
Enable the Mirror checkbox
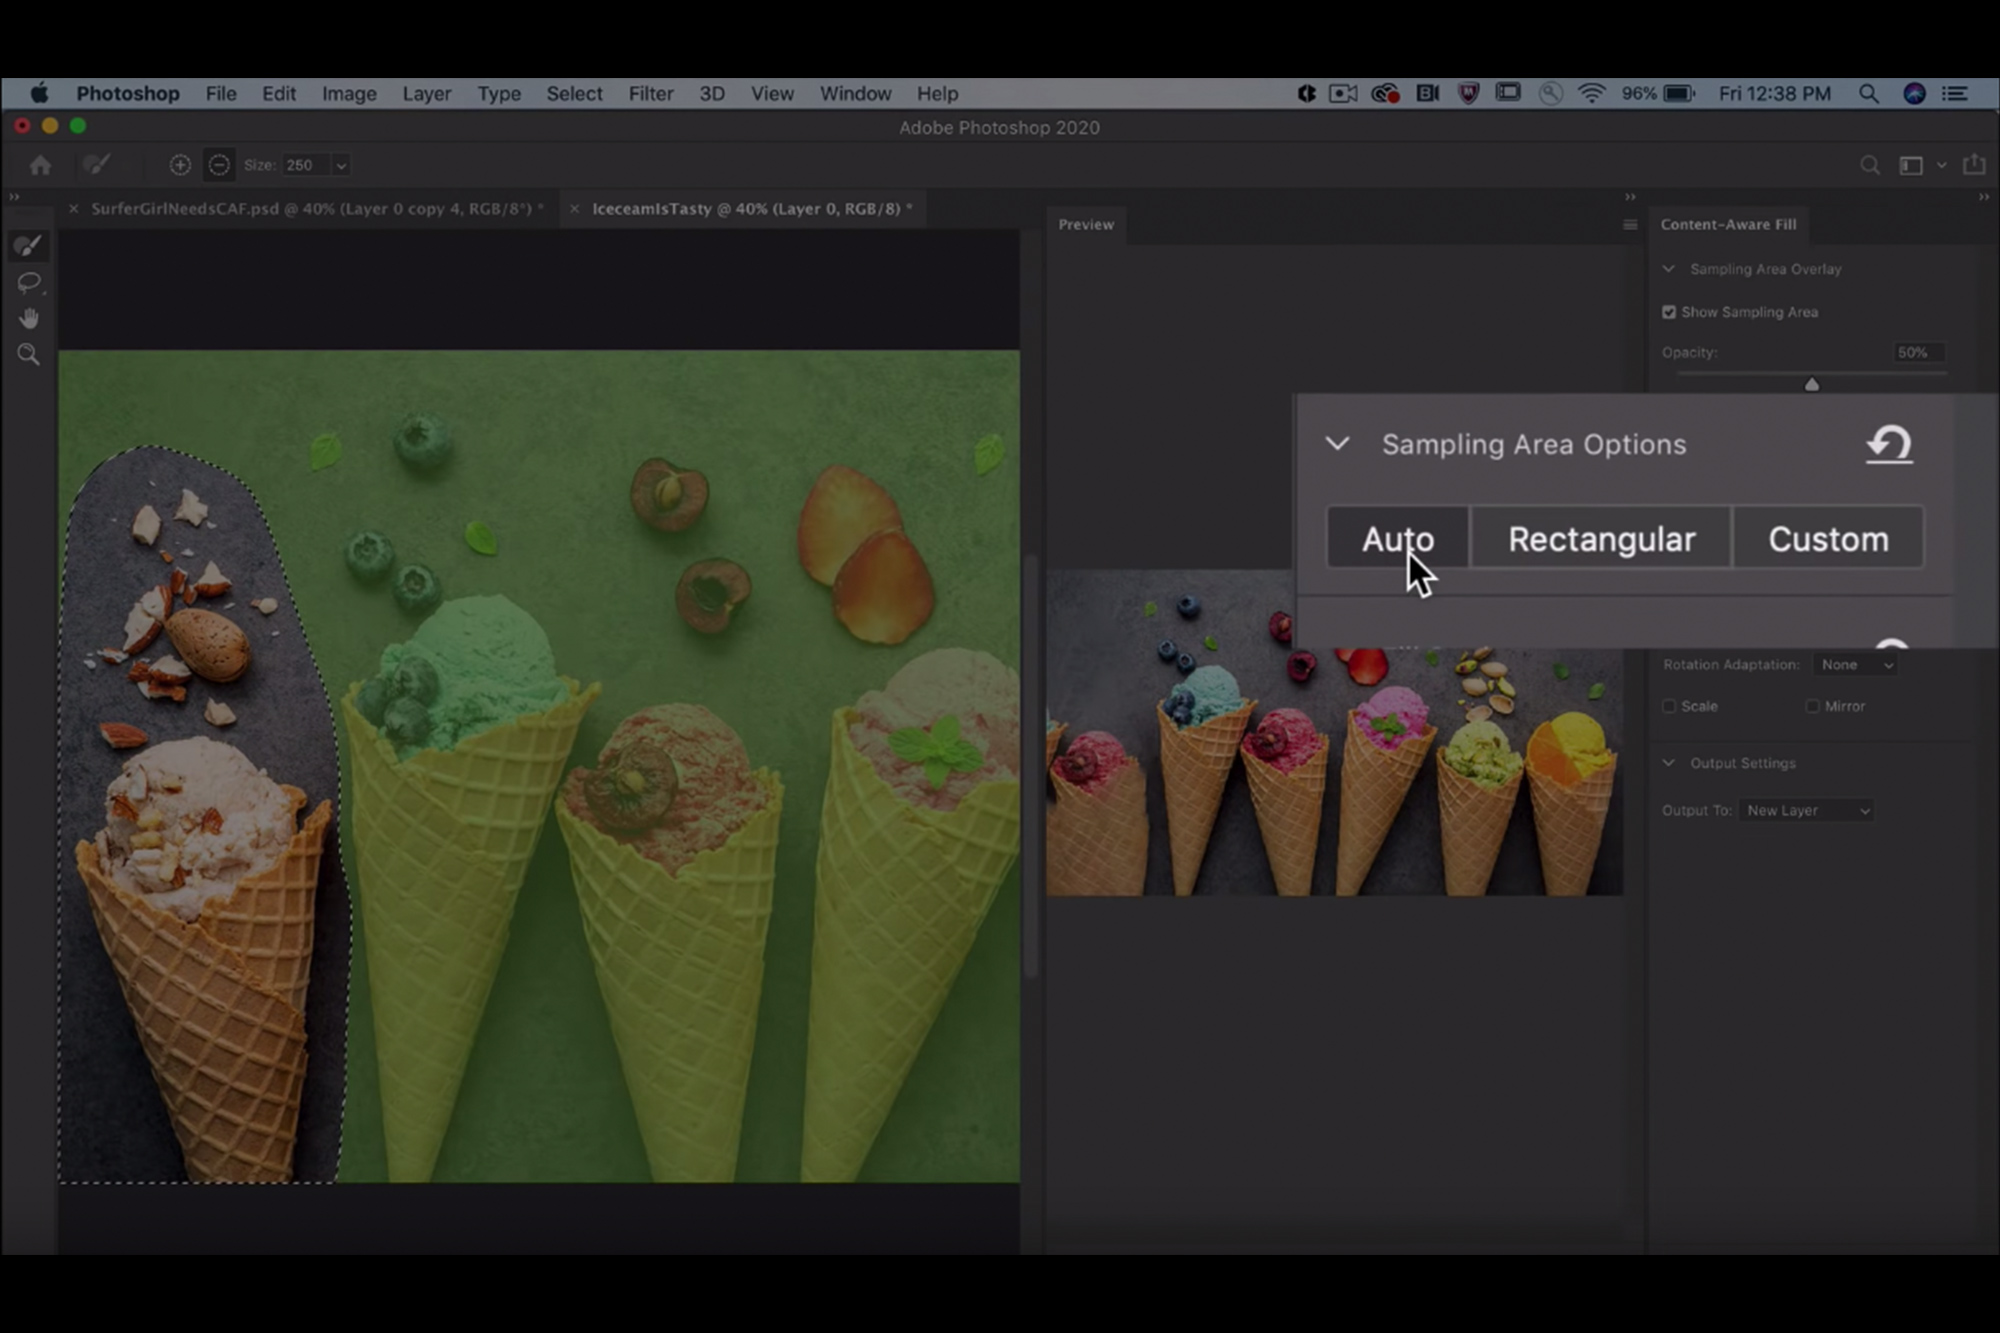(1812, 706)
